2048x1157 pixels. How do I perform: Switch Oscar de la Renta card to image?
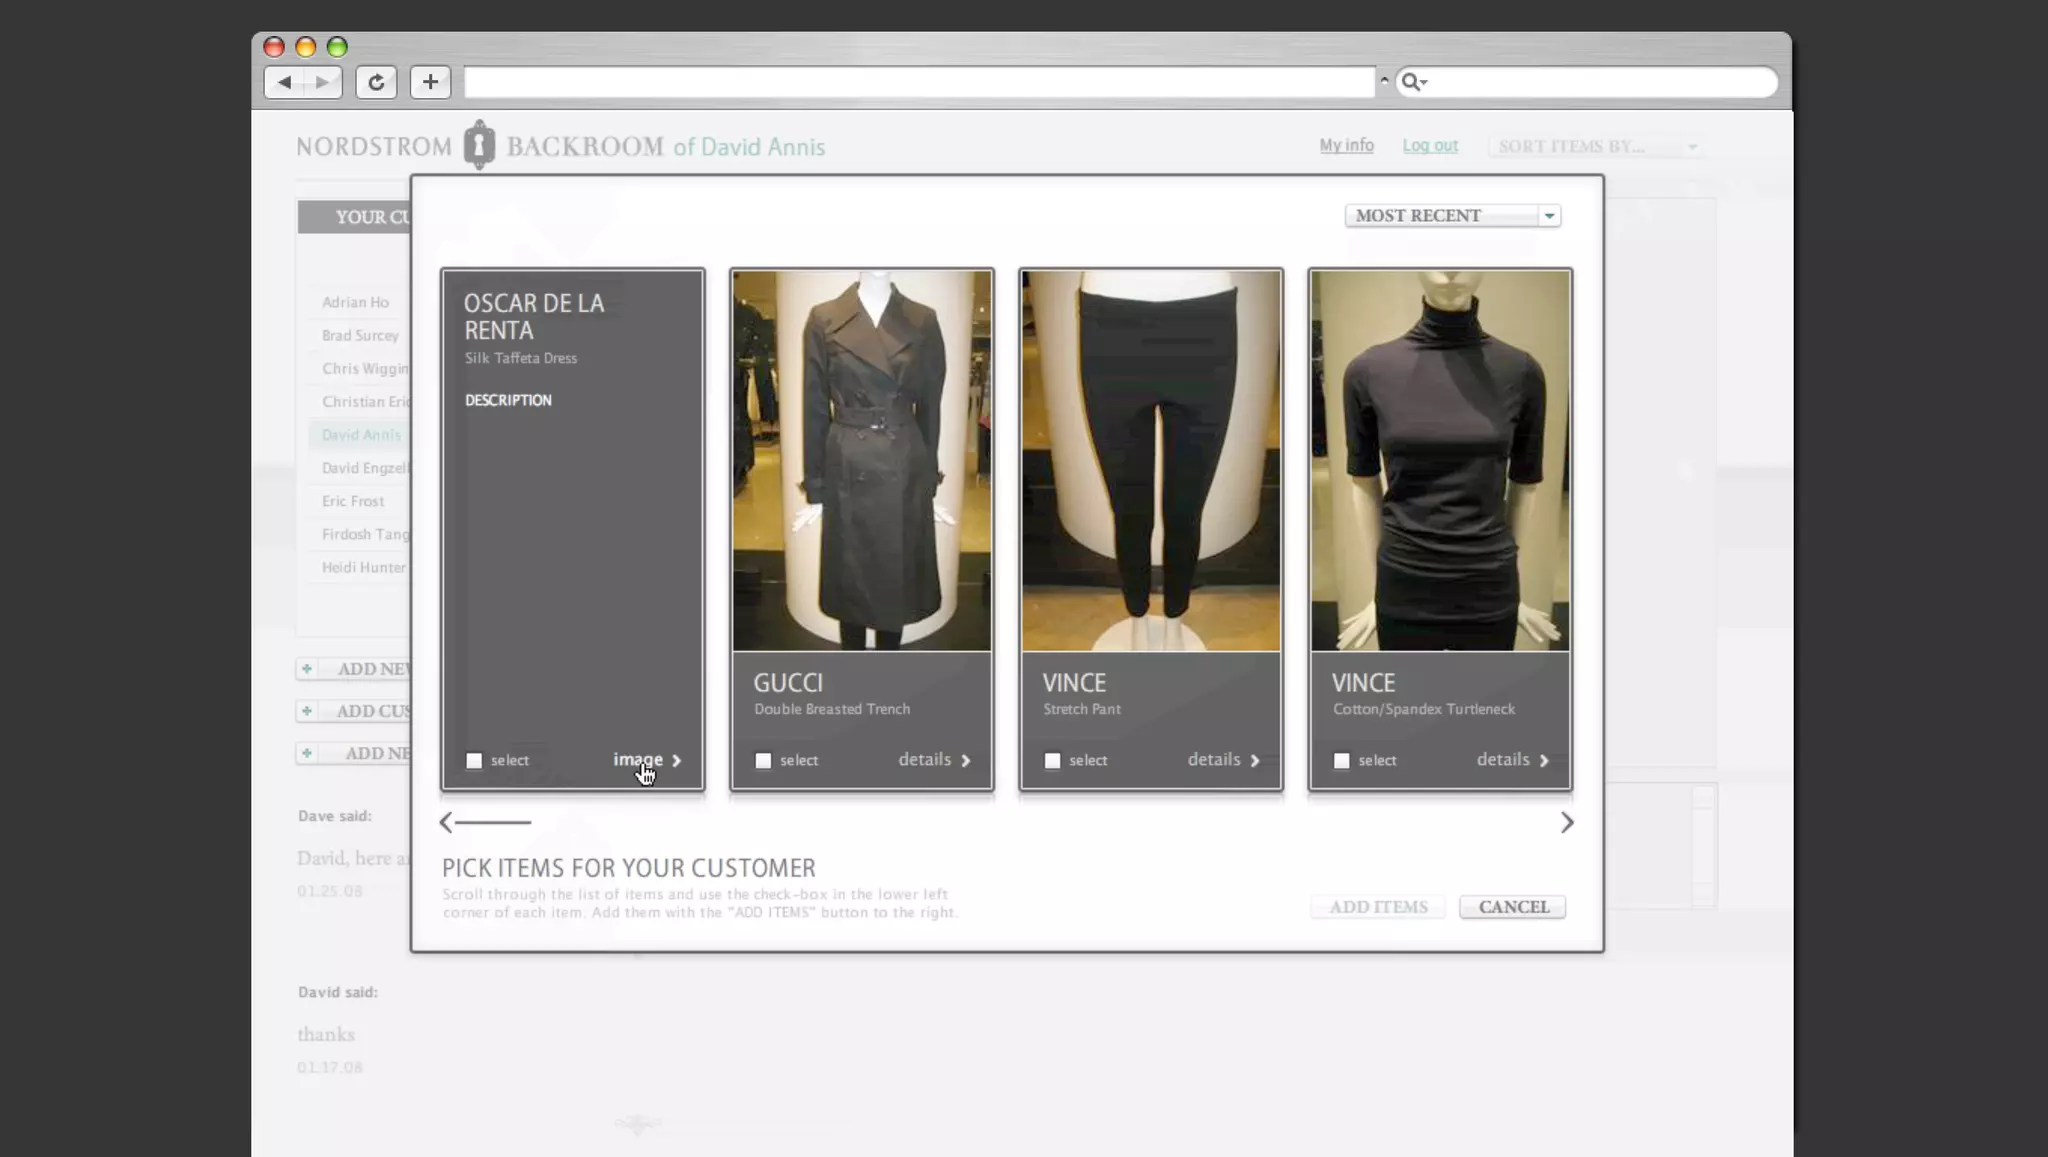coord(646,760)
